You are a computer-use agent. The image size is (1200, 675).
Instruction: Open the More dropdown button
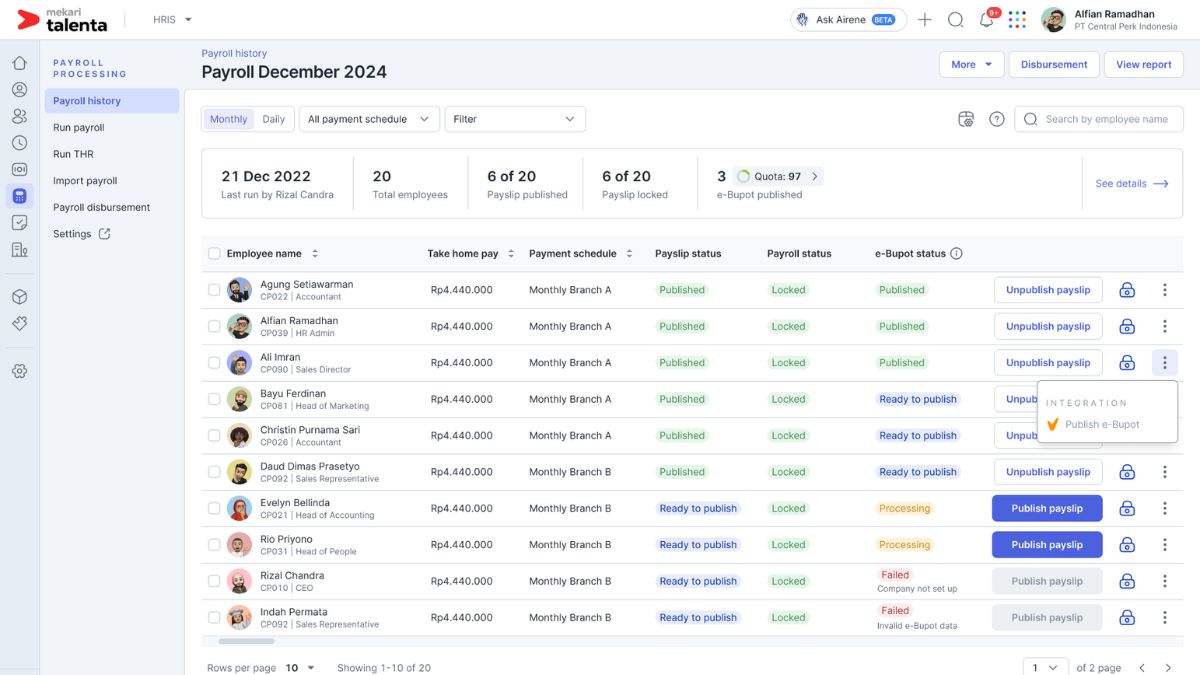971,64
